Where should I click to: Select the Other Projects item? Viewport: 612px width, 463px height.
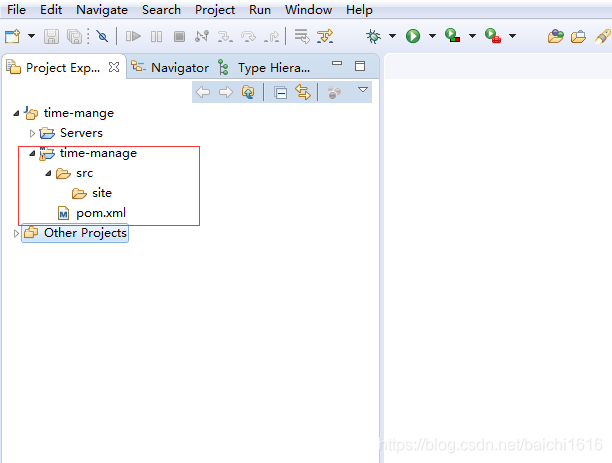click(x=75, y=233)
